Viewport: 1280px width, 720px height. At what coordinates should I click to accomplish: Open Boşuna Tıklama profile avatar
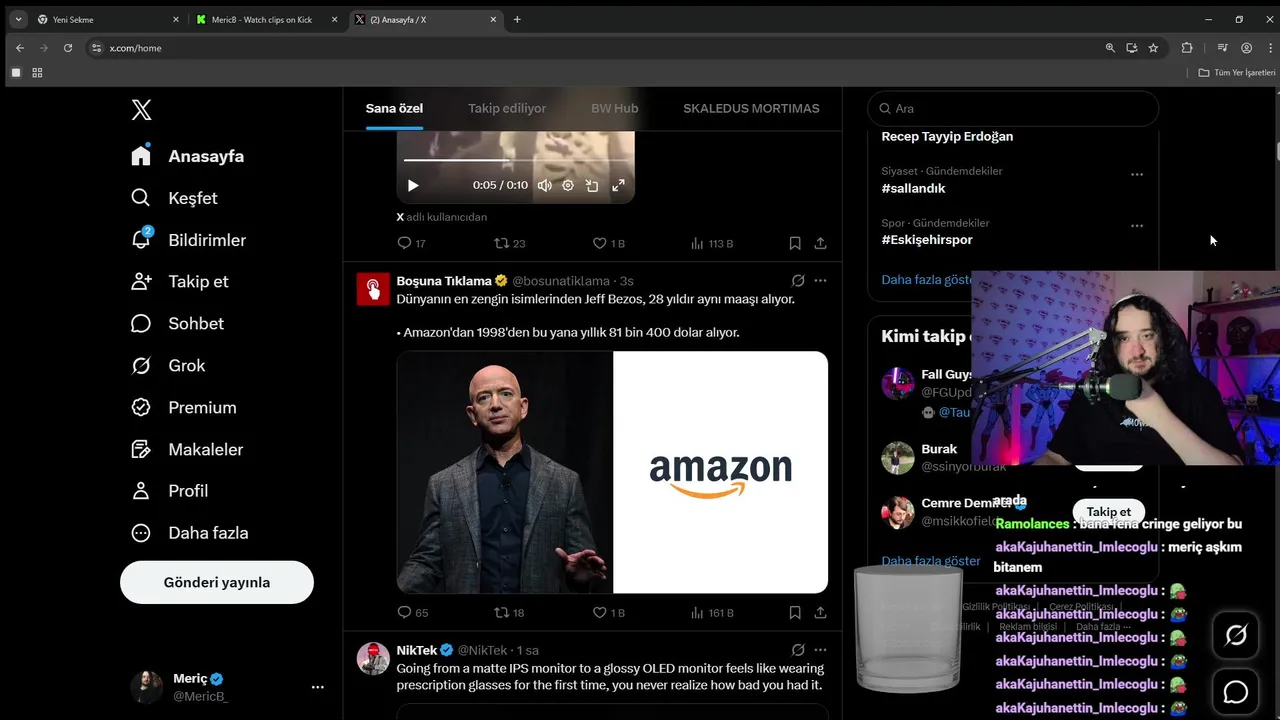(373, 288)
